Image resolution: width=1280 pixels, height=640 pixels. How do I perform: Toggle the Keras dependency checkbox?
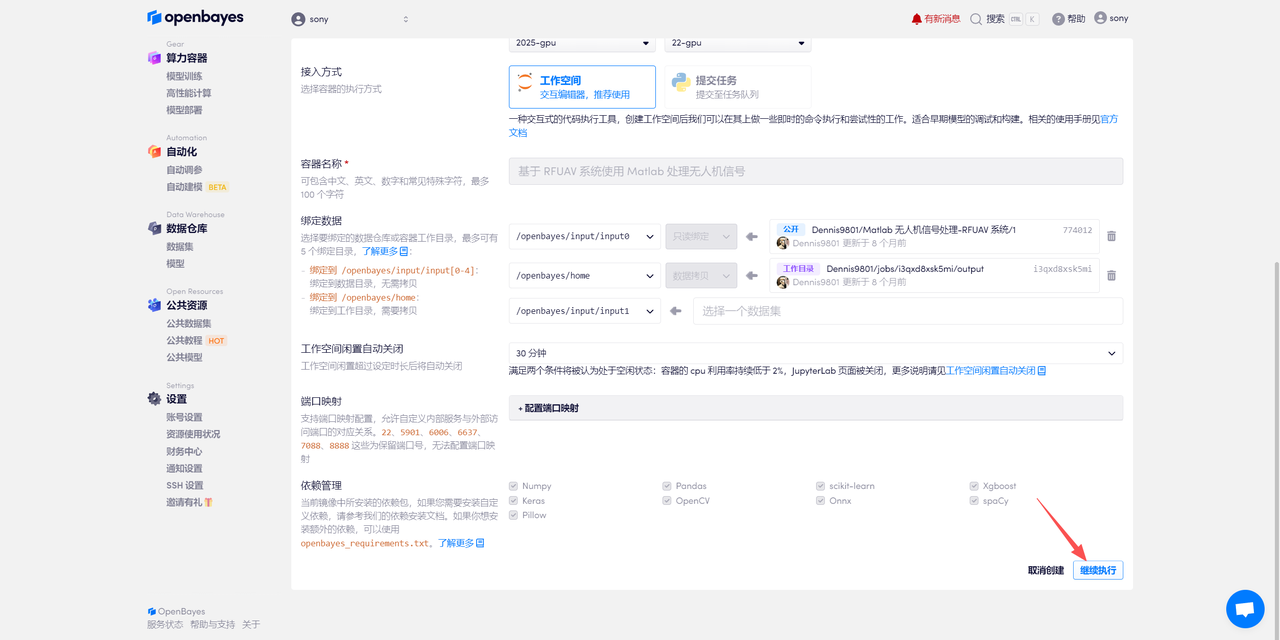pos(513,501)
